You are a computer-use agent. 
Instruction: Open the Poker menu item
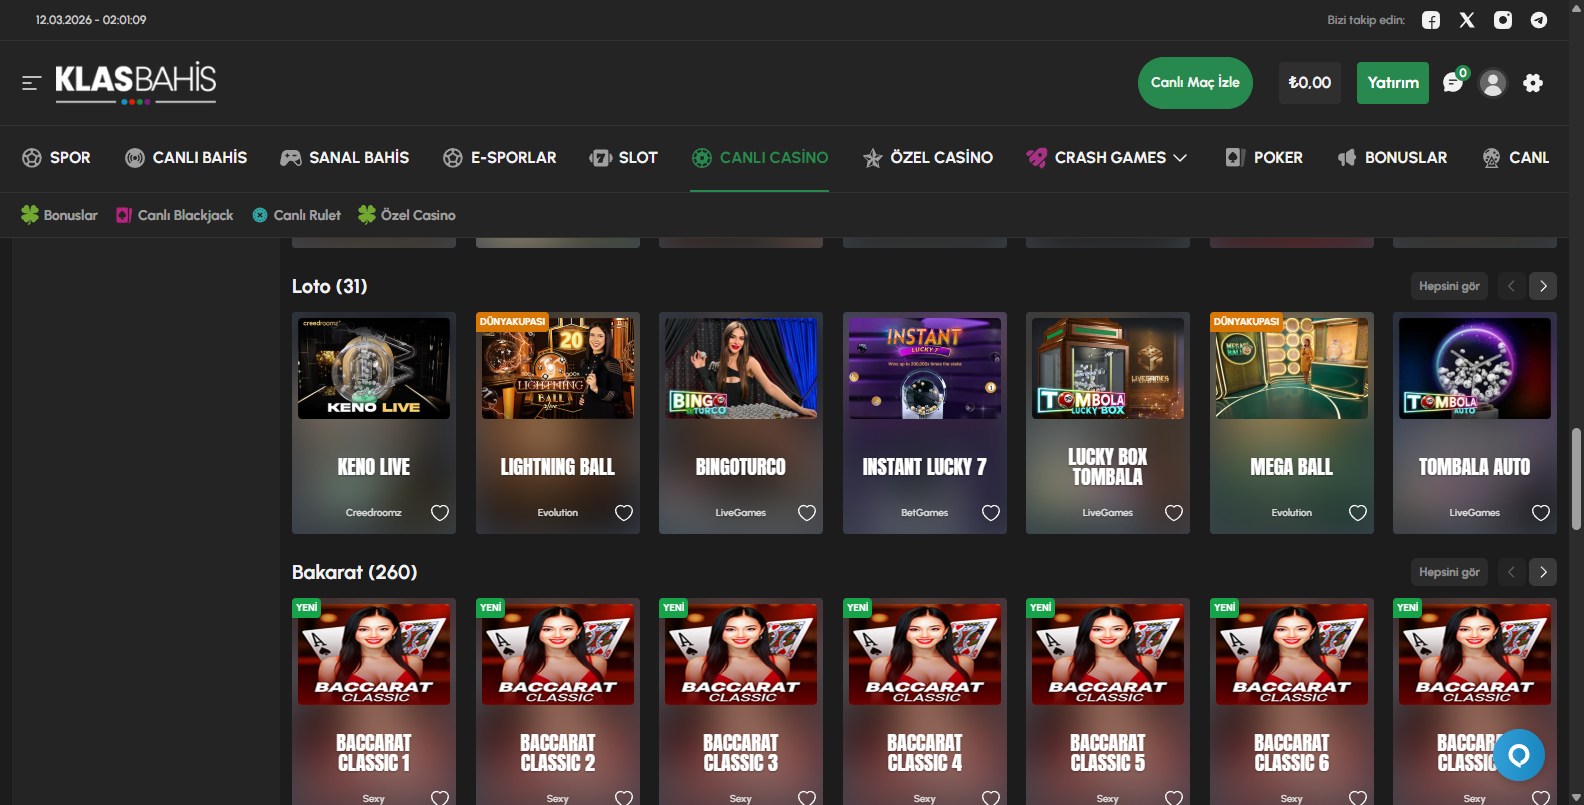[1264, 158]
